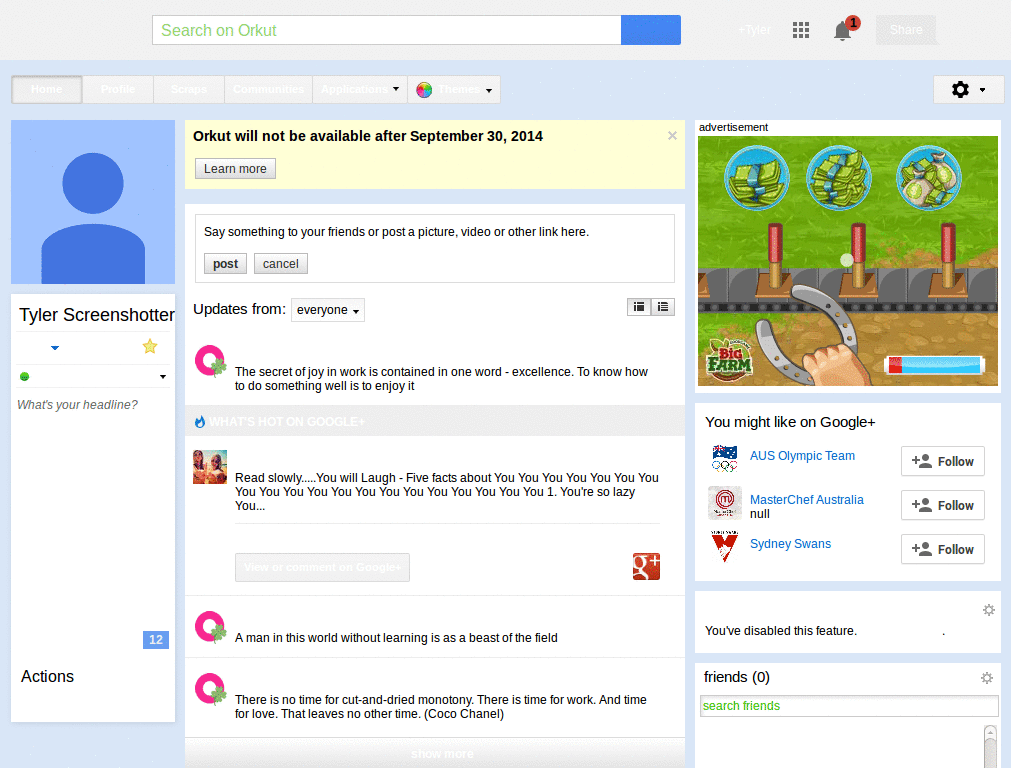This screenshot has height=768, width=1024.
Task: Dismiss the Orkut shutdown notice
Action: tap(672, 136)
